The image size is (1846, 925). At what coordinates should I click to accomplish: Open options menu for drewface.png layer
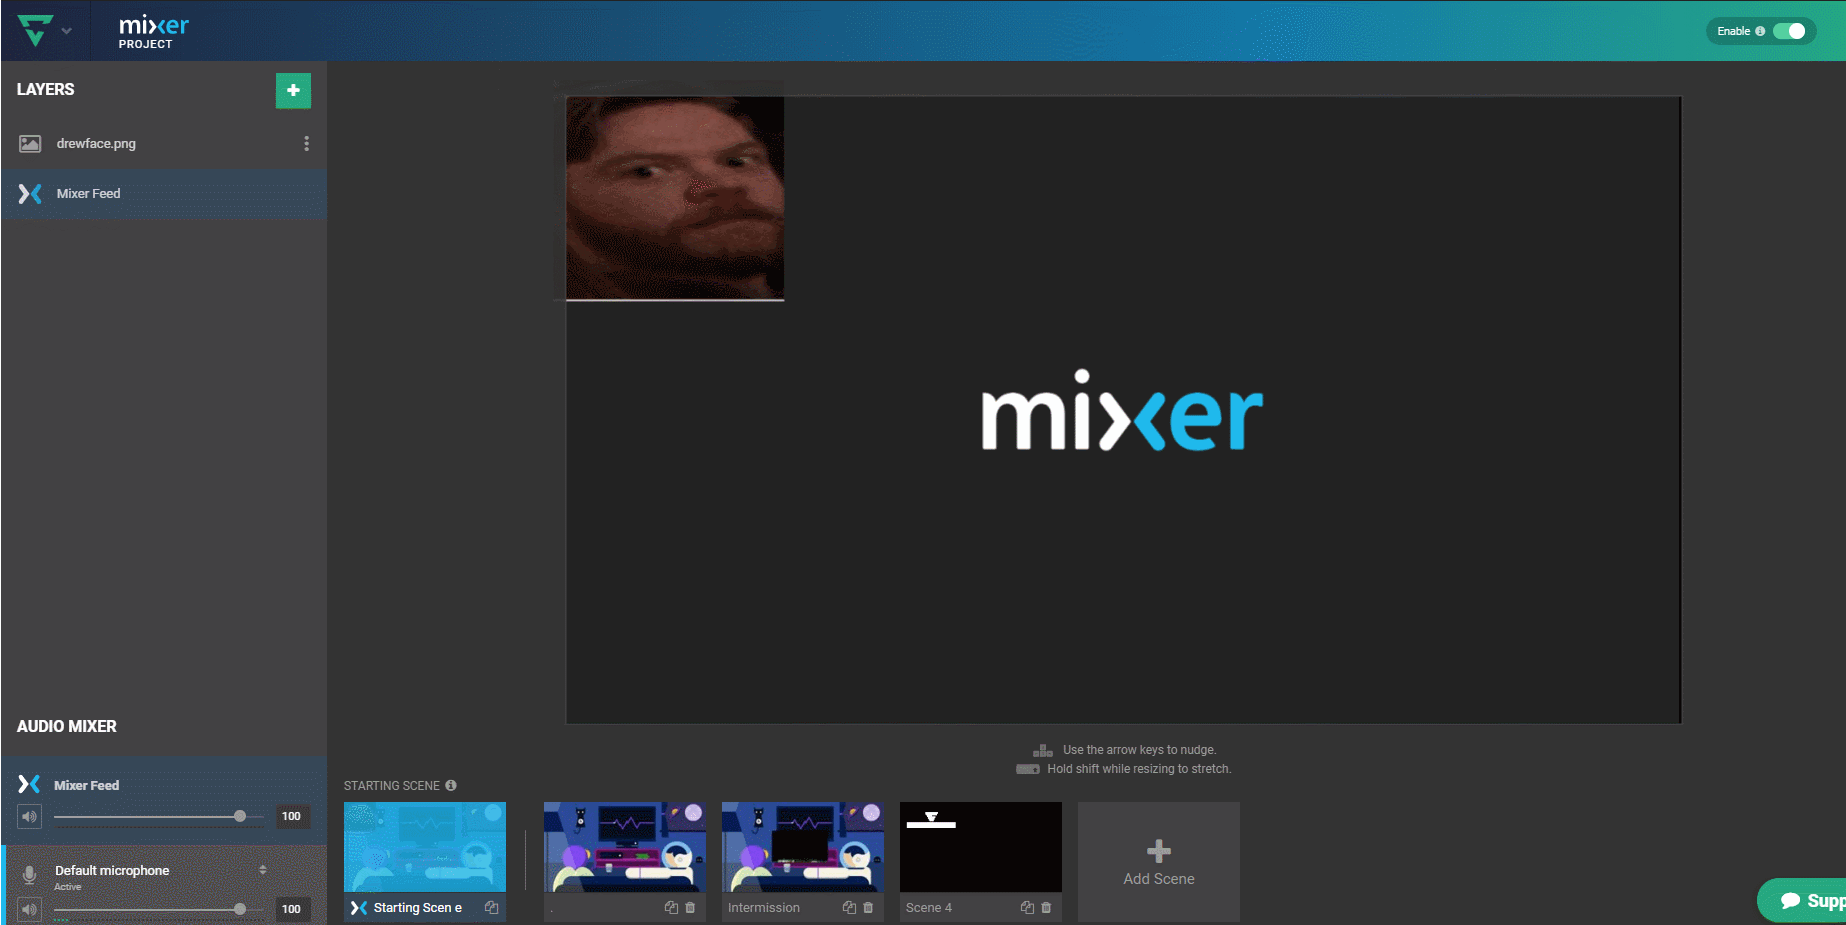(306, 144)
